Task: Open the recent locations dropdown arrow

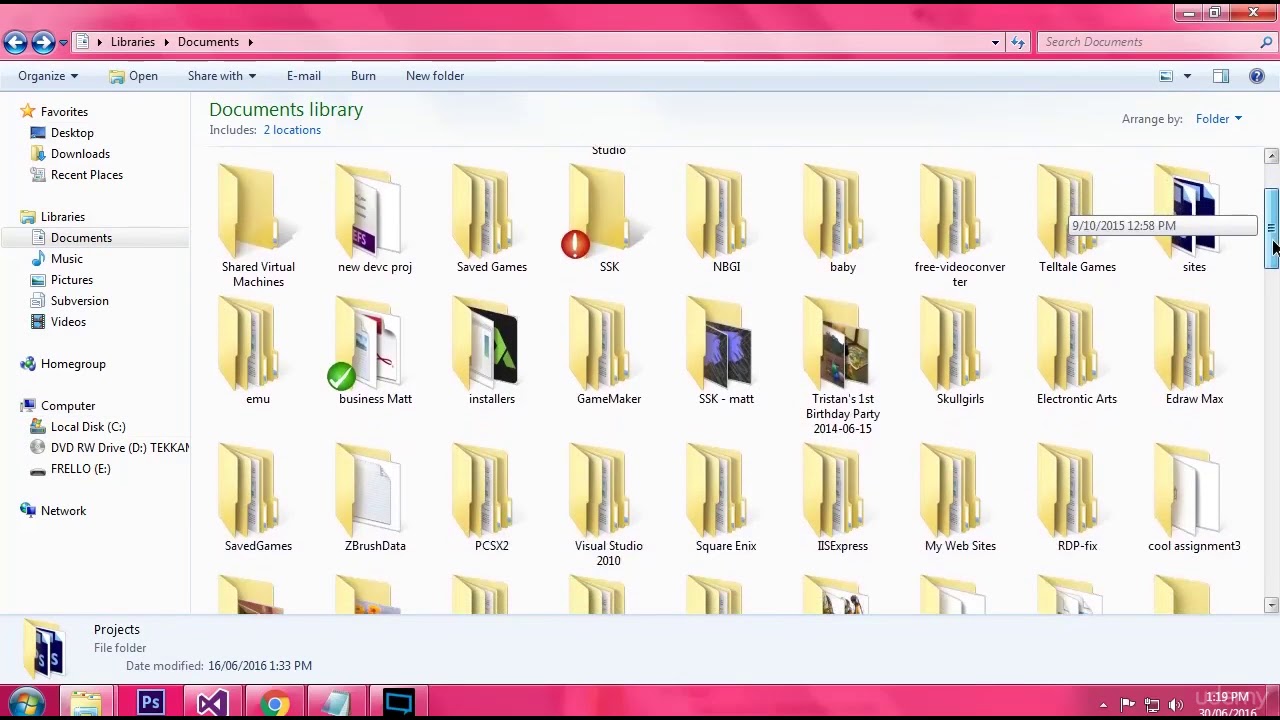Action: 63,43
